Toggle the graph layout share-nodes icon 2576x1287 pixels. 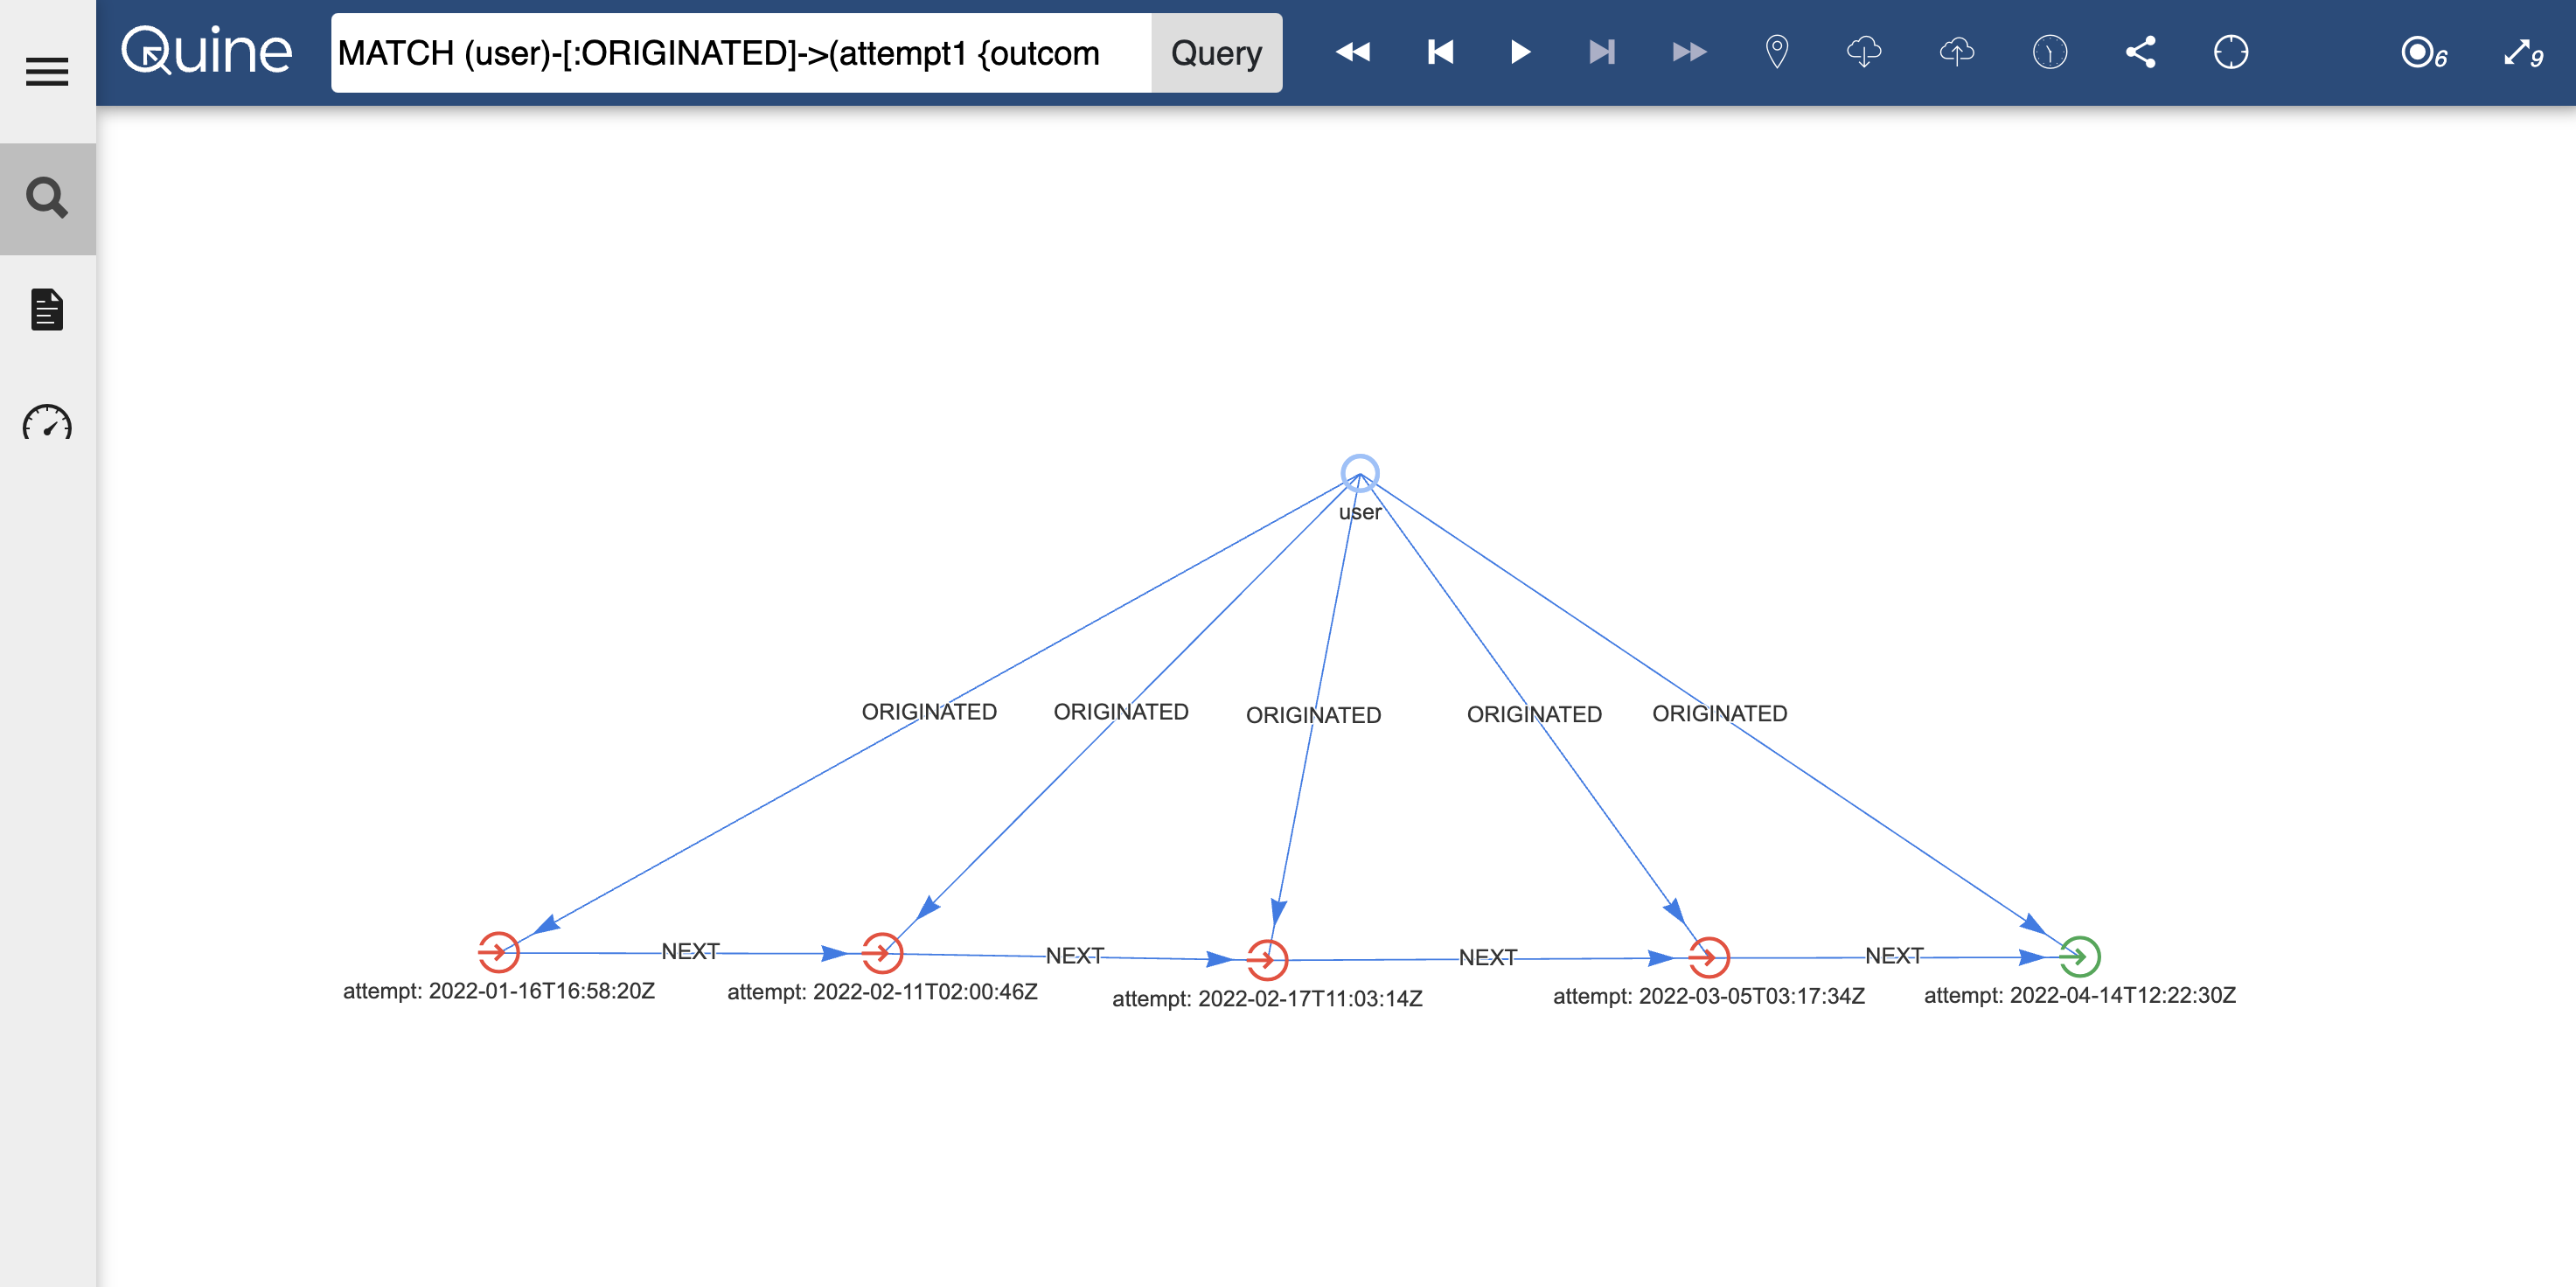coord(2140,52)
